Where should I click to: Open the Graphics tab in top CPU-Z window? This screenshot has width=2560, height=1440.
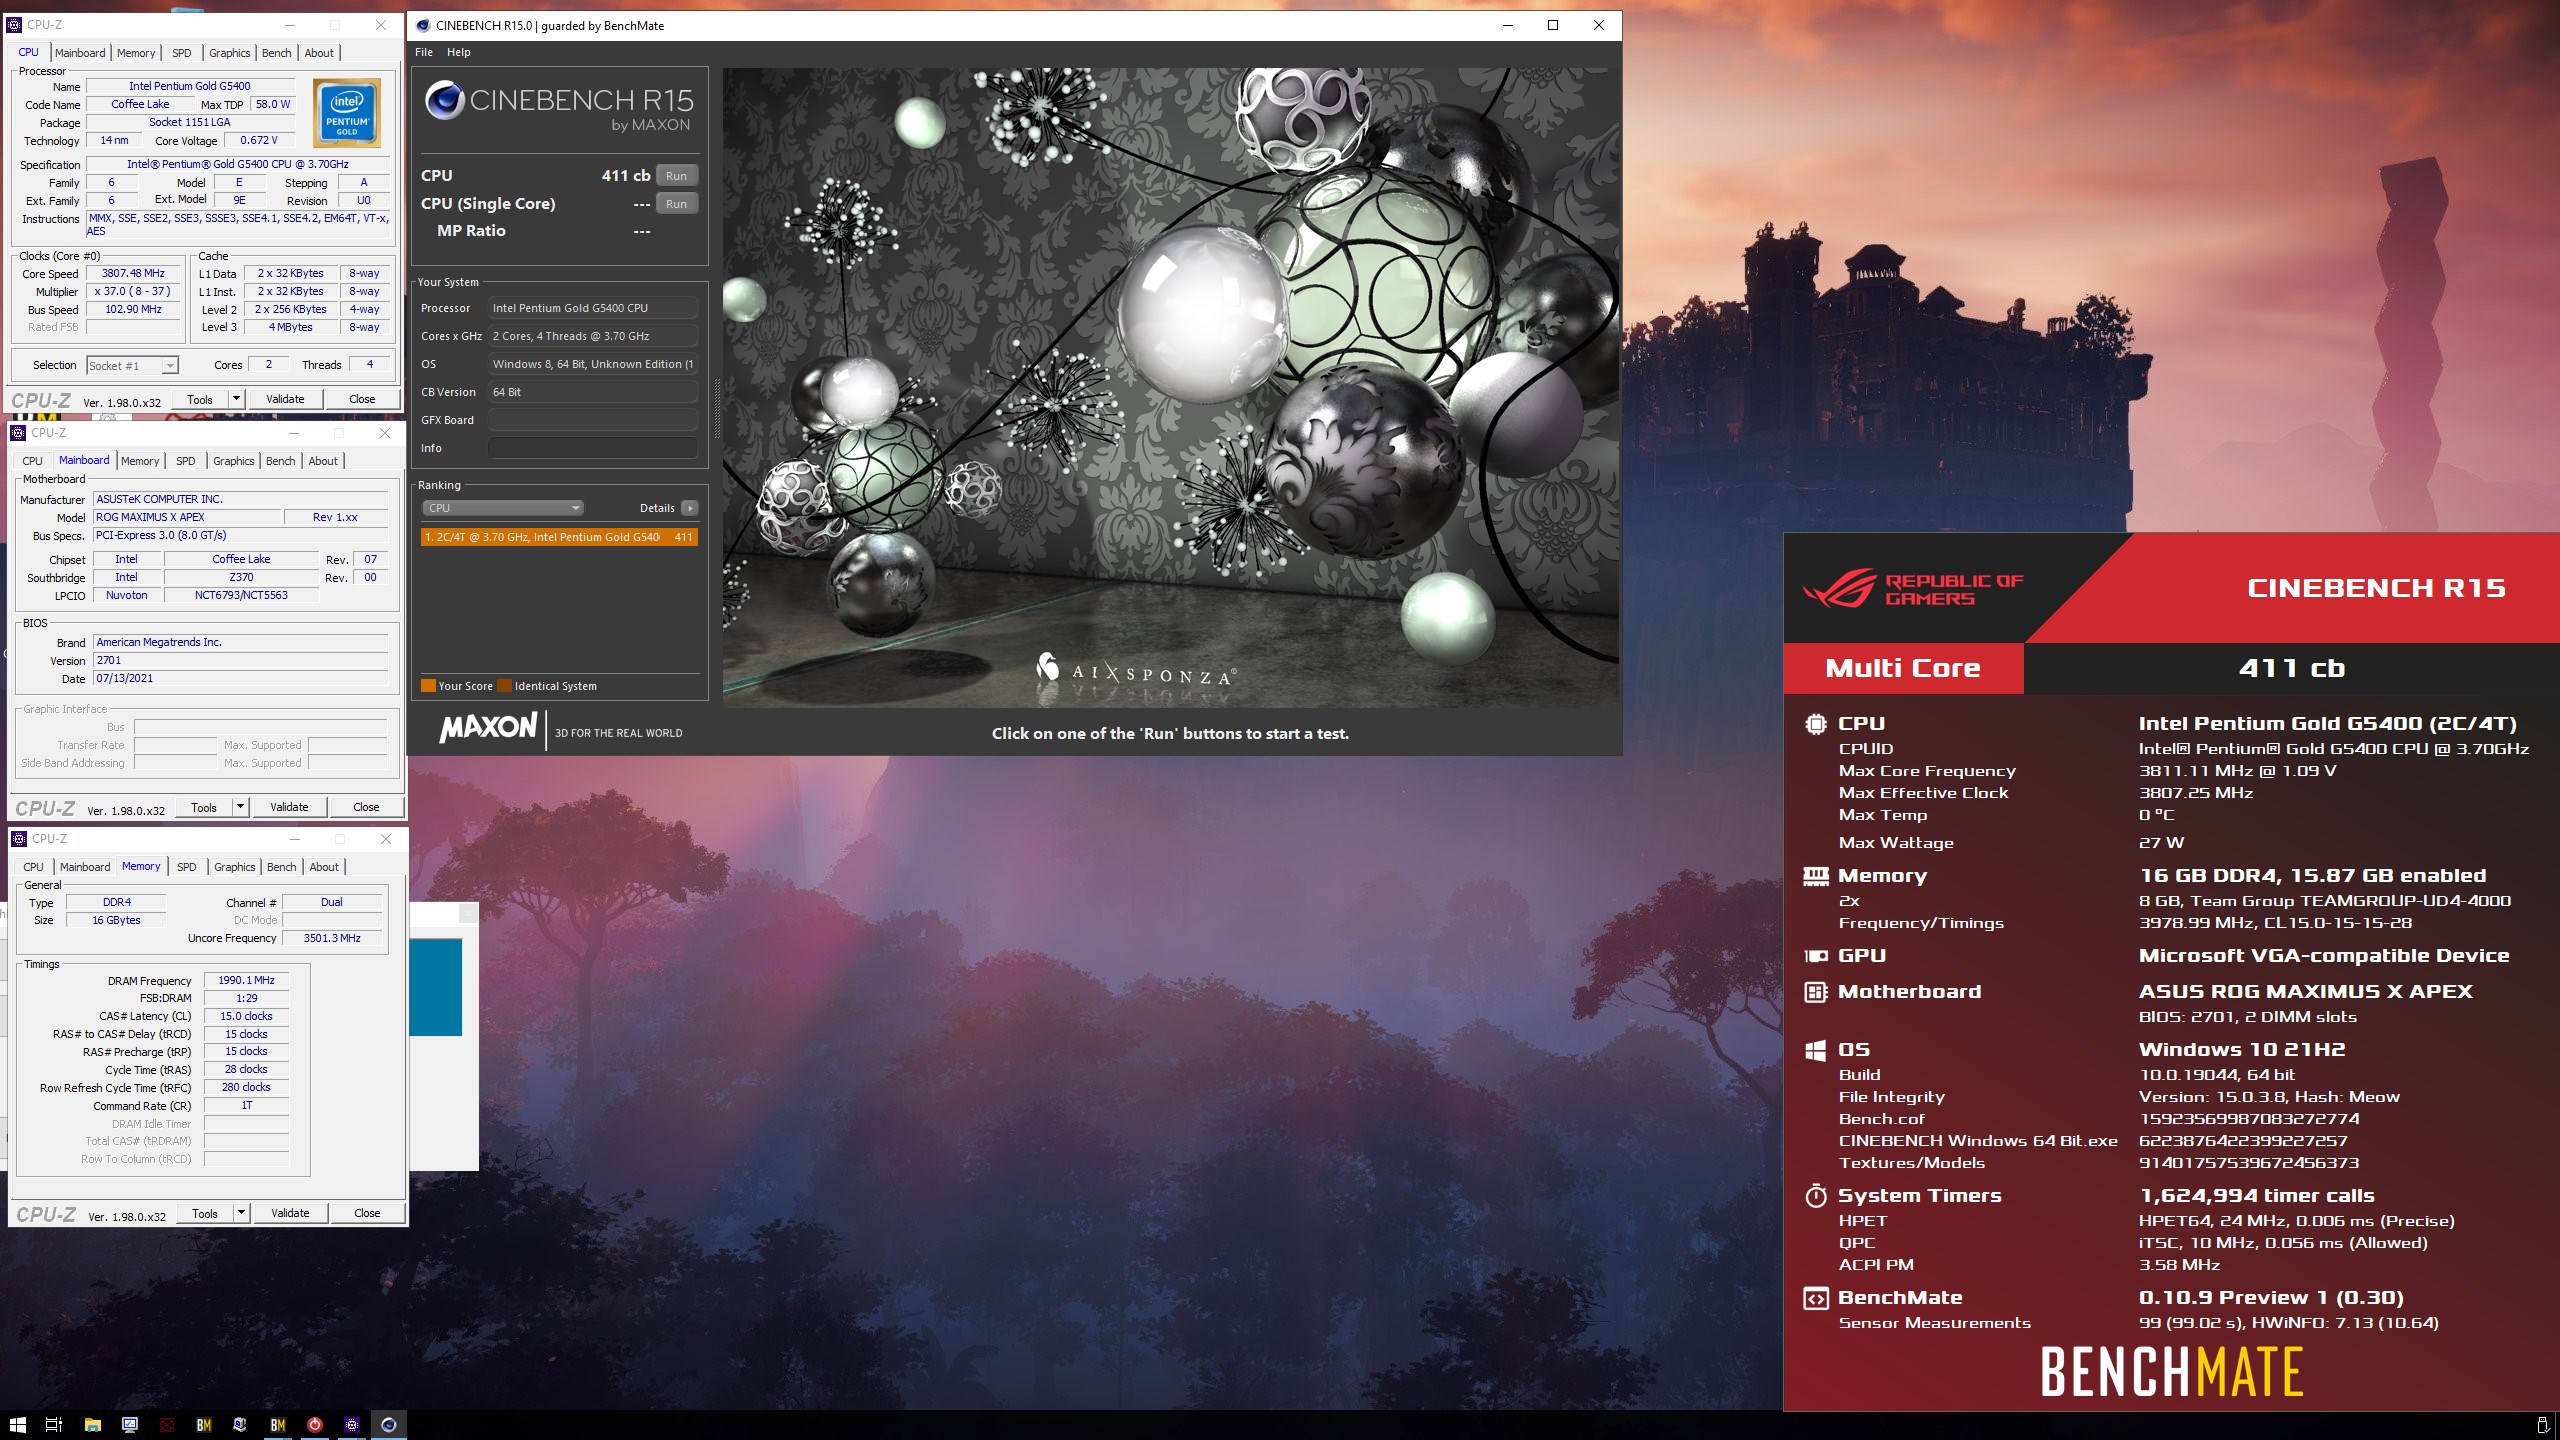pyautogui.click(x=229, y=53)
